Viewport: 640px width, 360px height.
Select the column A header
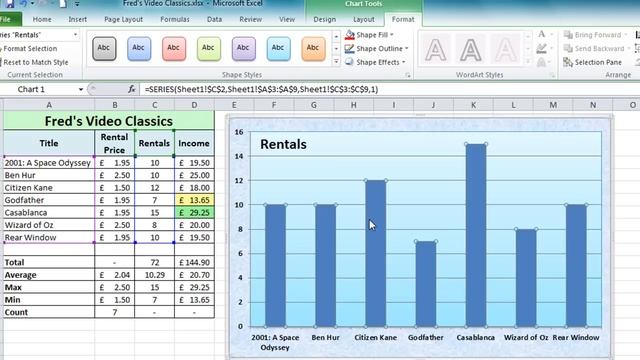click(49, 105)
